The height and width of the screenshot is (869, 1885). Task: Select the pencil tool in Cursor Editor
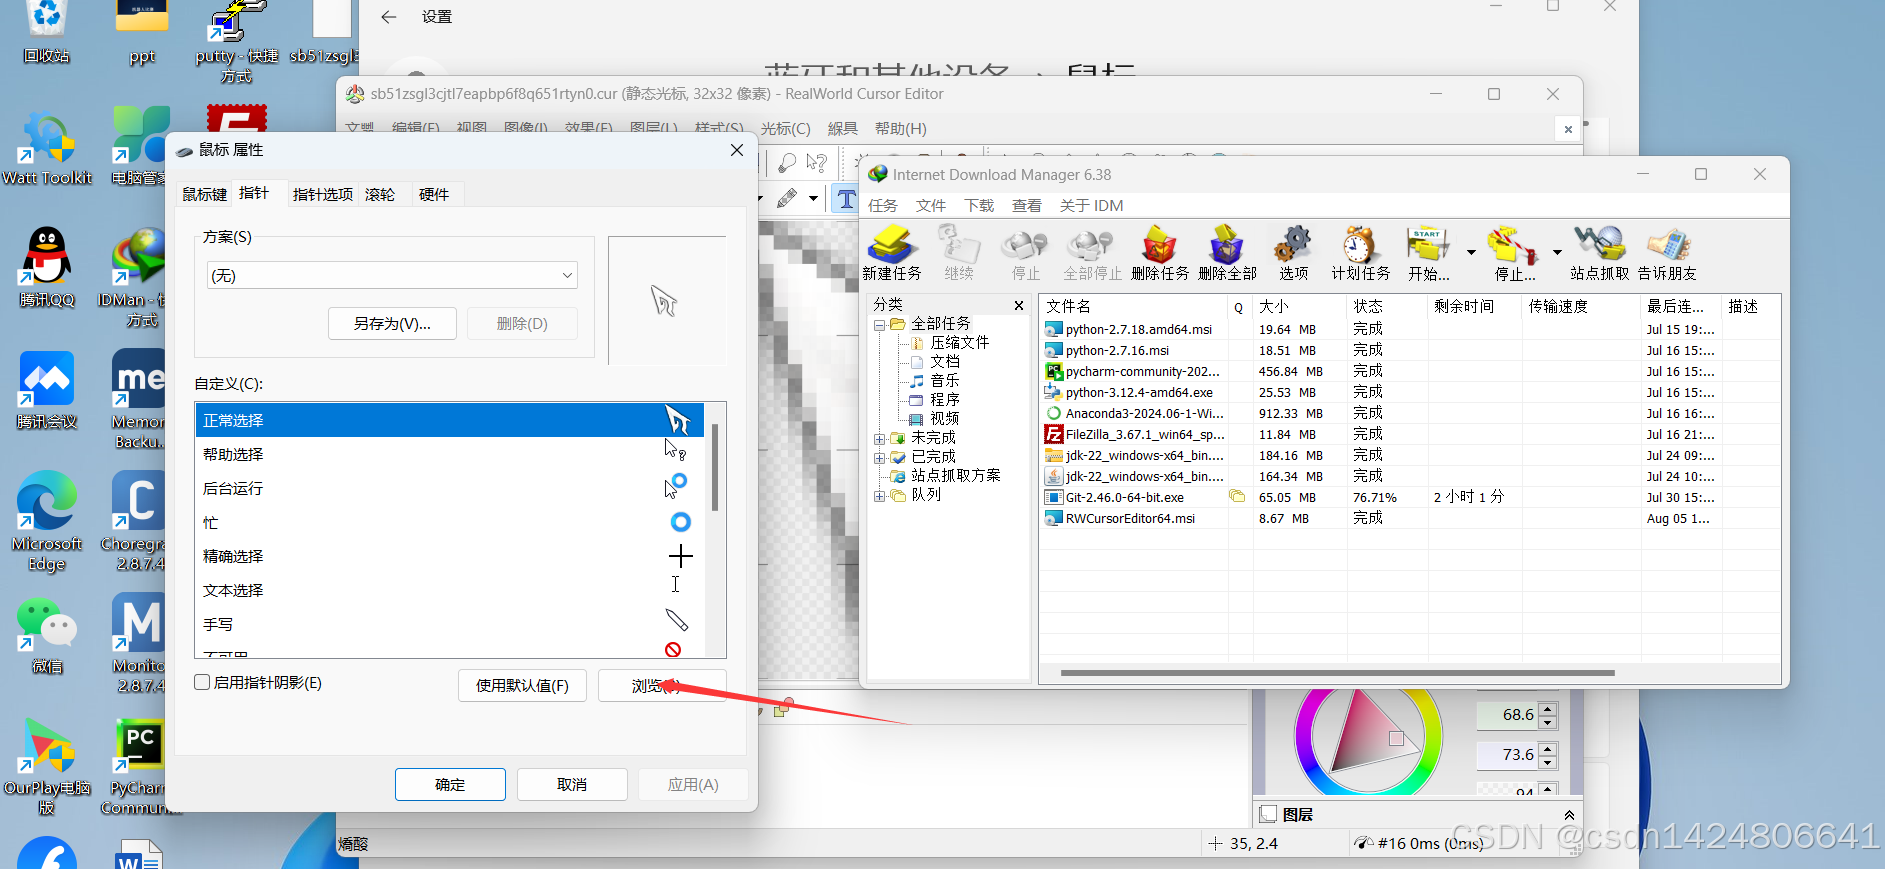point(787,198)
